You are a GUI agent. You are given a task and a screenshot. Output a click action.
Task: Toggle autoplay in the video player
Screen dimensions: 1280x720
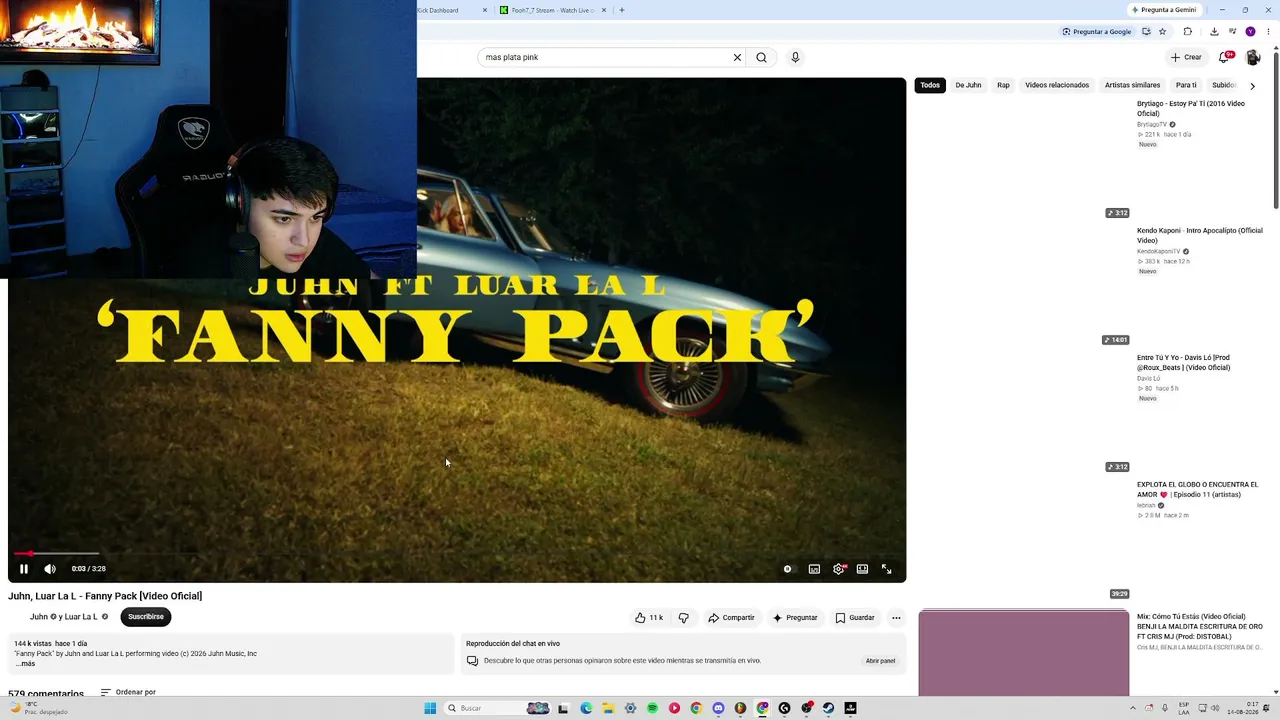point(788,569)
